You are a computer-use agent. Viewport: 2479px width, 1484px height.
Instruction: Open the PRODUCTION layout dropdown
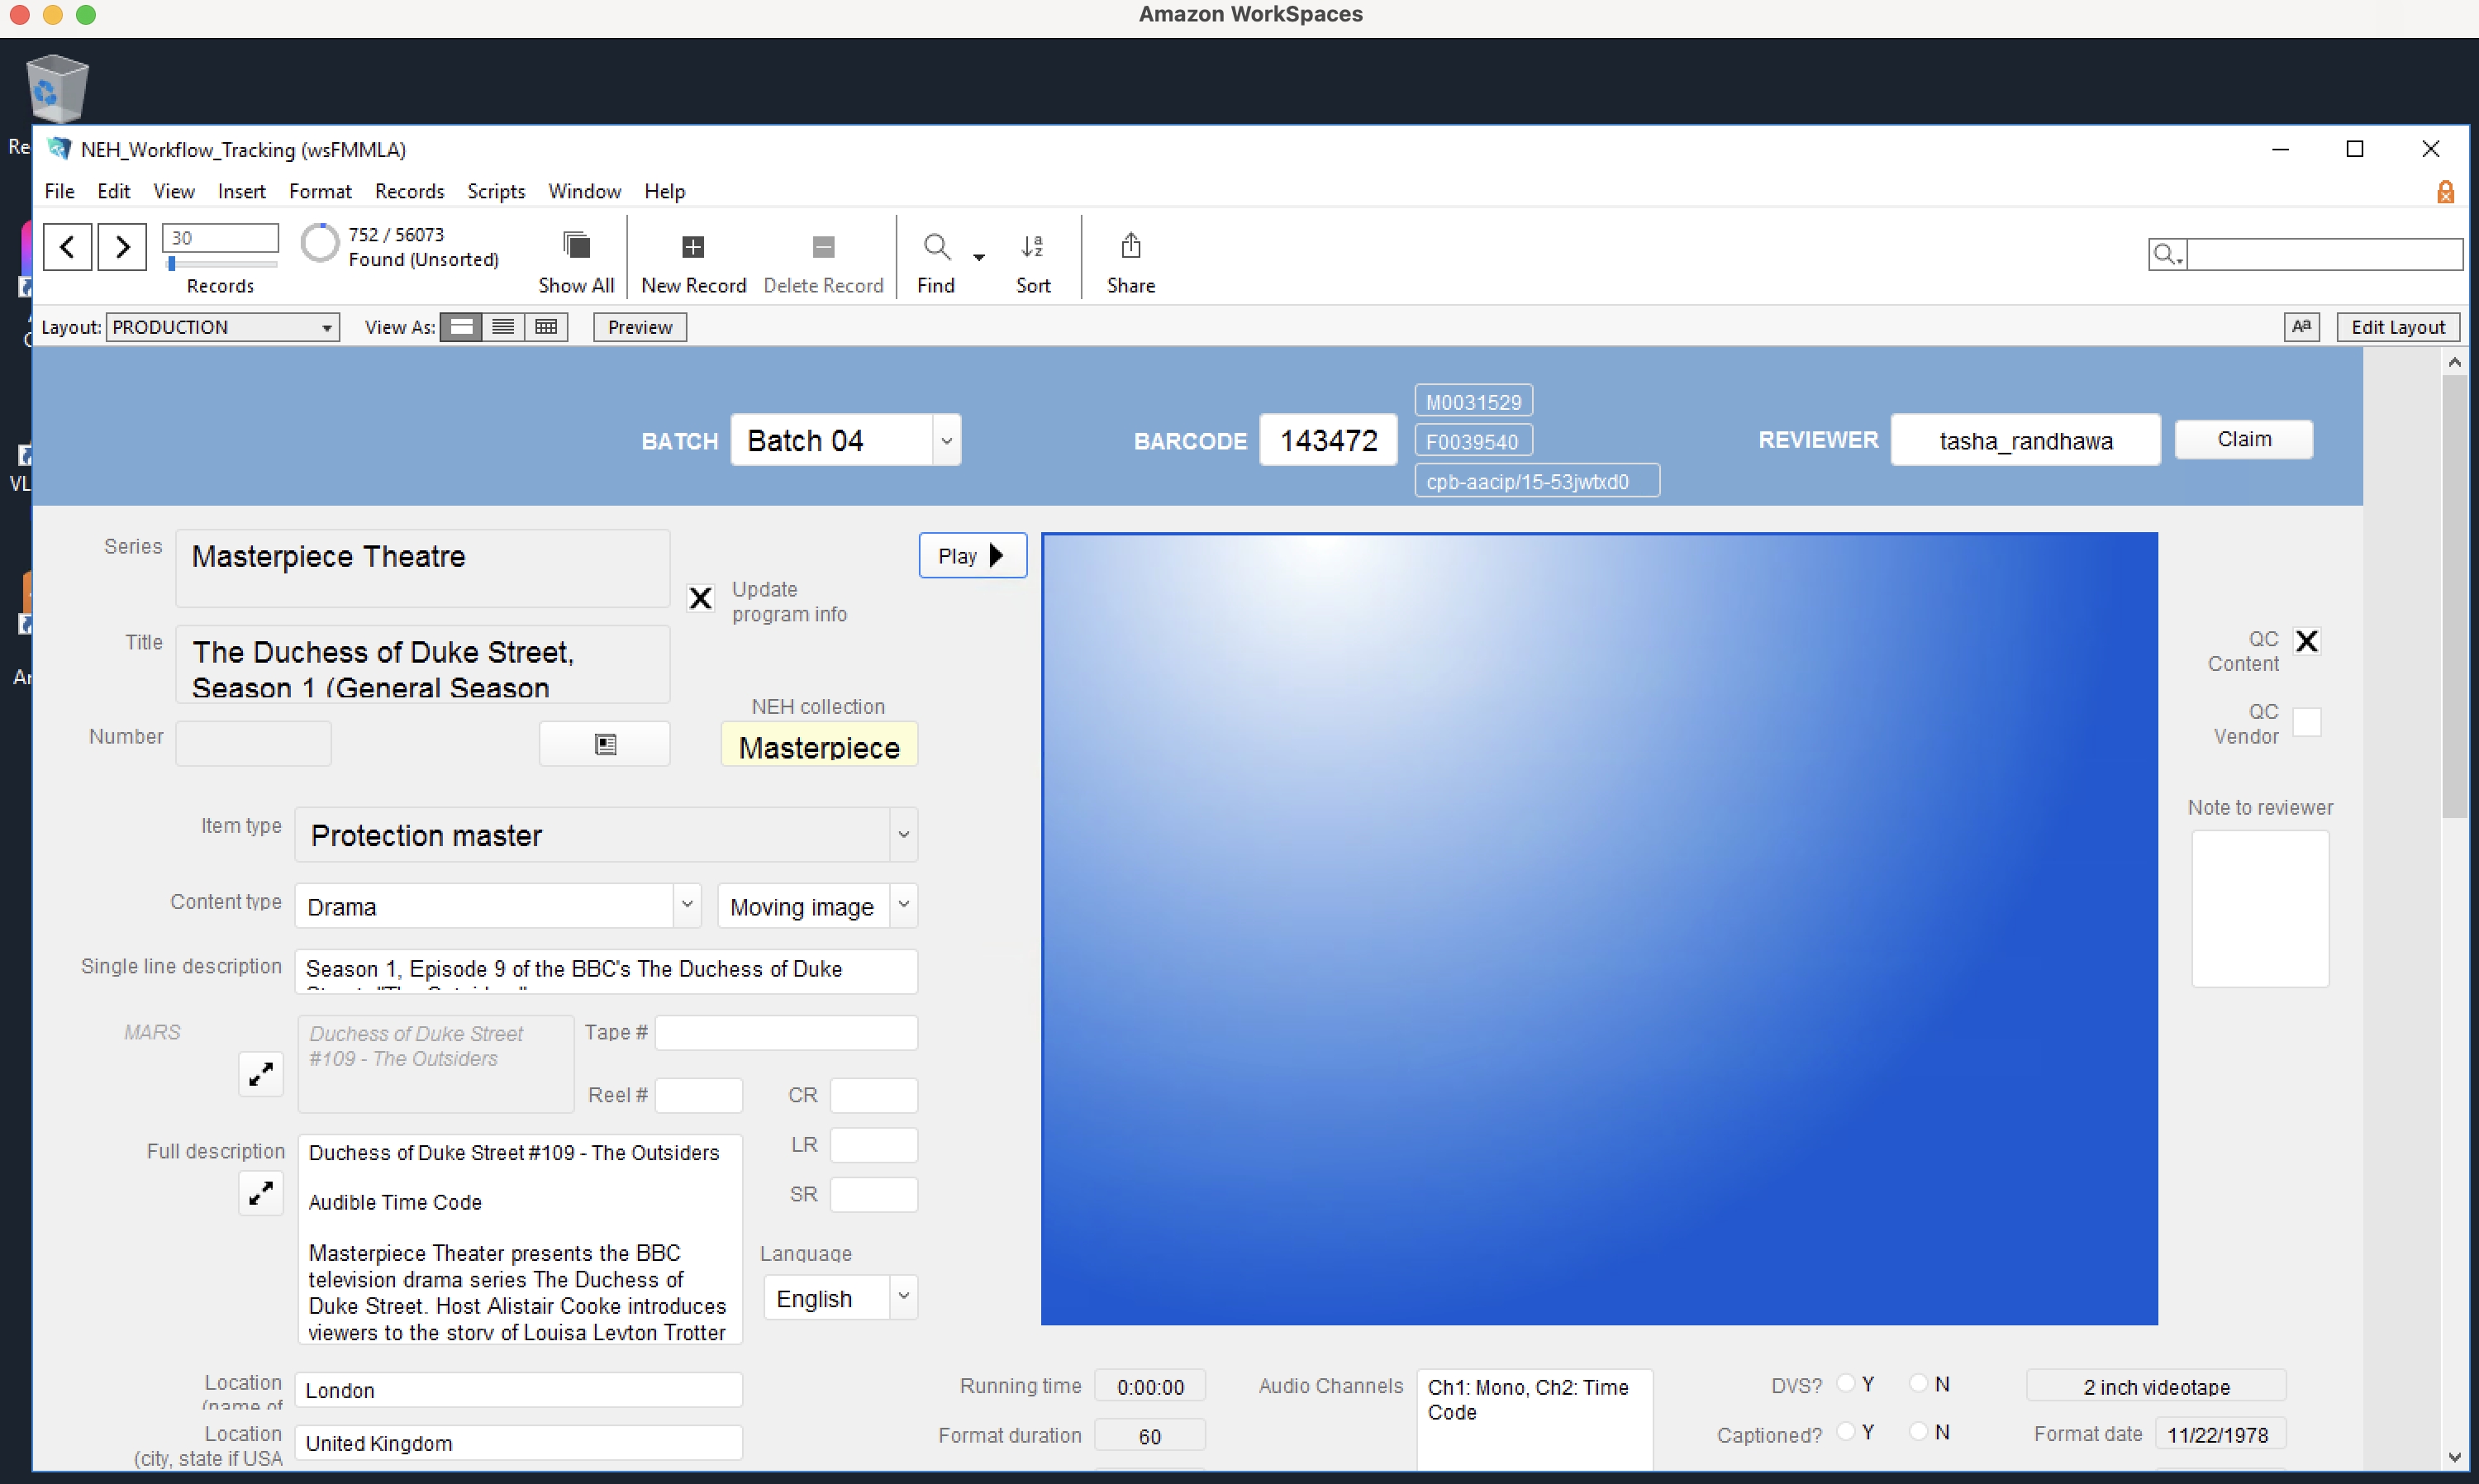click(x=222, y=327)
